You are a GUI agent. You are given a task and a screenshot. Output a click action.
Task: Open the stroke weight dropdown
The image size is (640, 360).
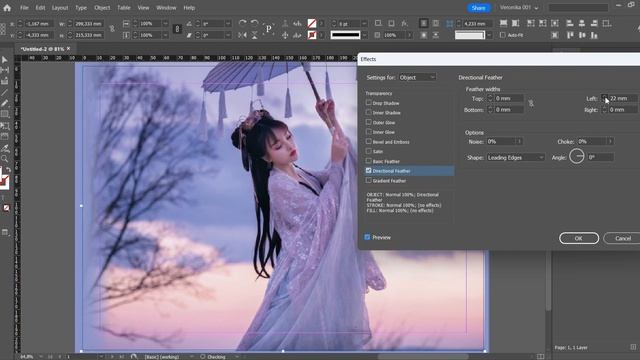[x=364, y=24]
